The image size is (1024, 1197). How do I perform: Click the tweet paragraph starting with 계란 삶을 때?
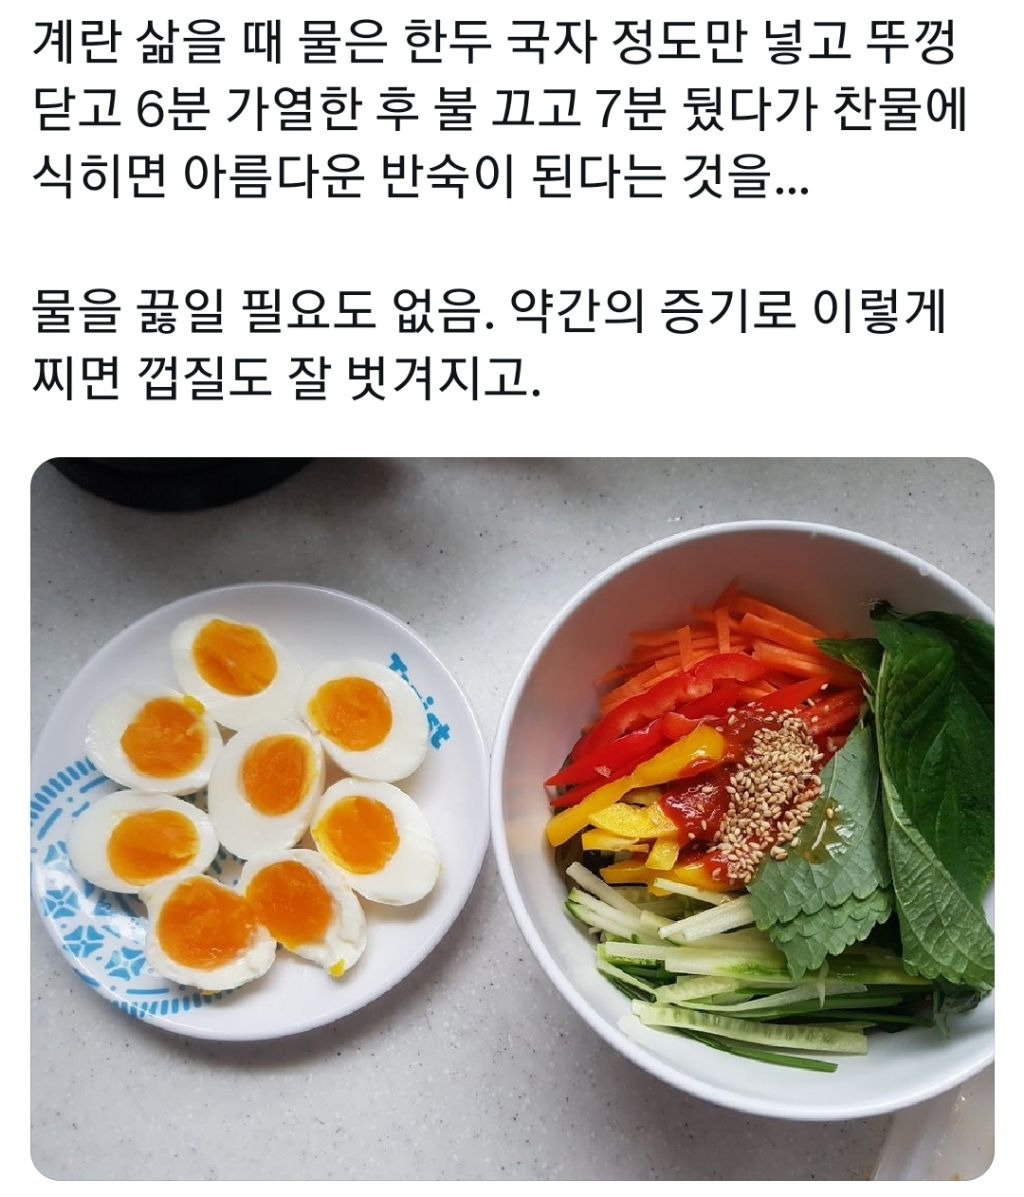(499, 113)
